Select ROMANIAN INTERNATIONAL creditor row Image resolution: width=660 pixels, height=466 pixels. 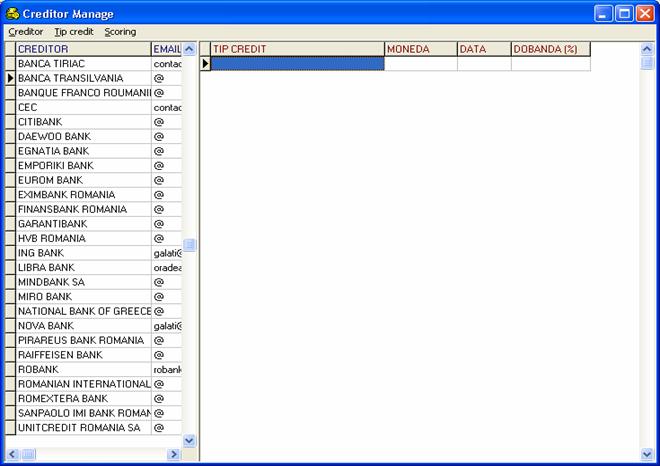(x=83, y=384)
